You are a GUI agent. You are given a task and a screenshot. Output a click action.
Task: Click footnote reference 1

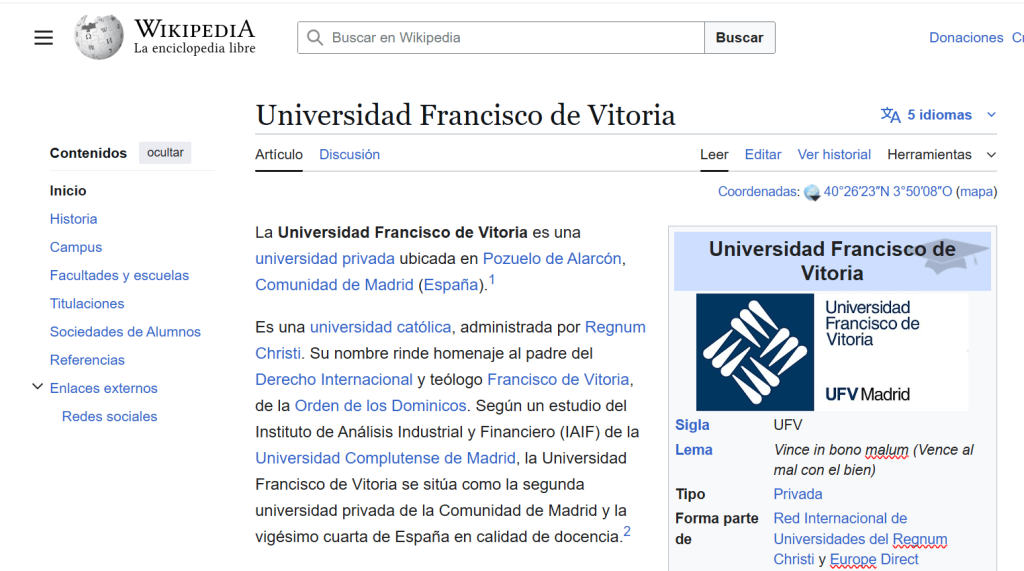[492, 280]
